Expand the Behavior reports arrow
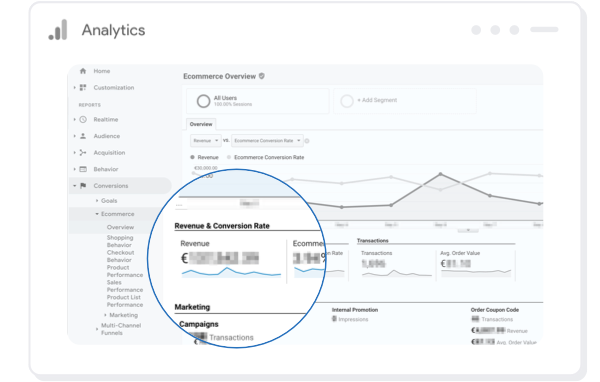Image resolution: width=600 pixels, height=382 pixels. (x=74, y=169)
